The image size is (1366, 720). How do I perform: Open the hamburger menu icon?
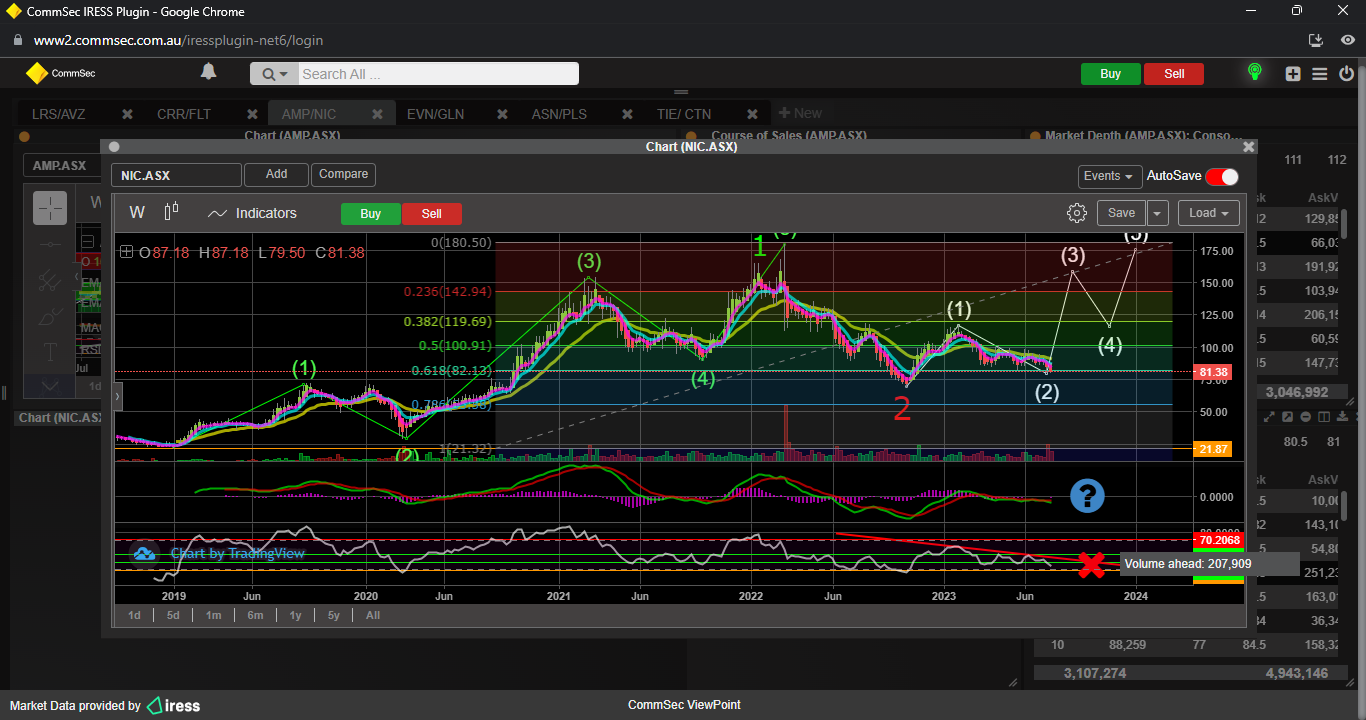(1319, 73)
